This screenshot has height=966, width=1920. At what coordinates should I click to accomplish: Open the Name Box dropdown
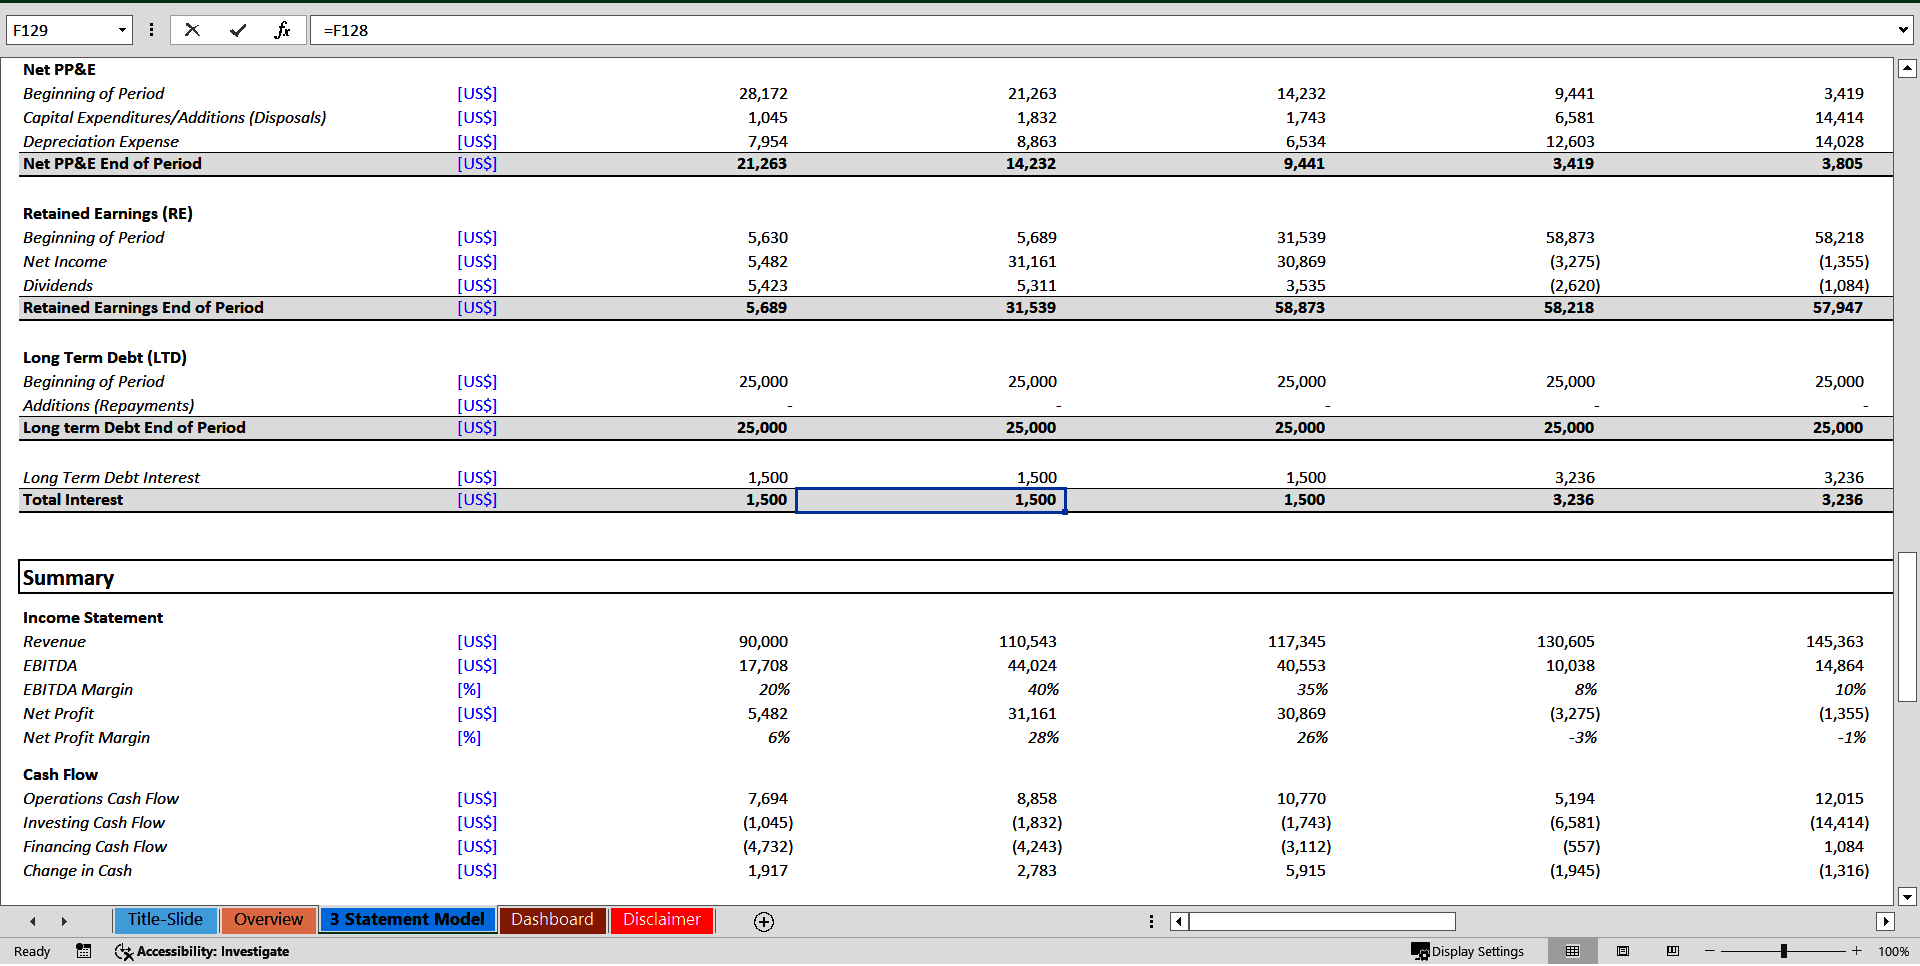pos(122,30)
